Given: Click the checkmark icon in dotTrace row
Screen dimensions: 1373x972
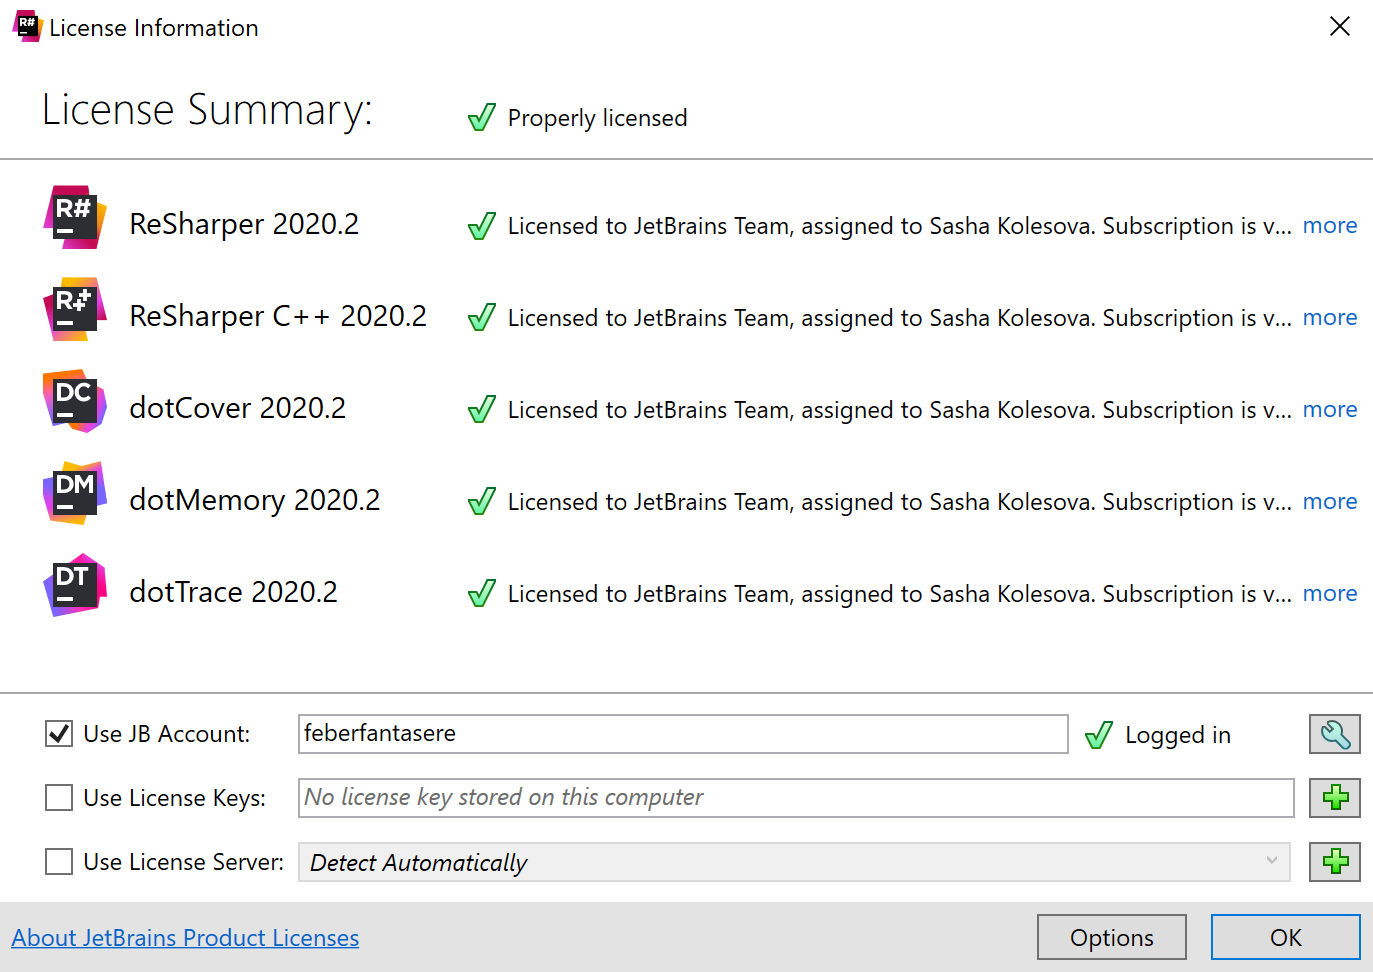Looking at the screenshot, I should click(482, 594).
